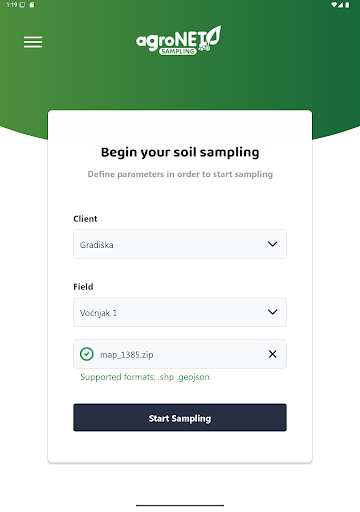Tap the notification icon beside the clock

point(22,5)
